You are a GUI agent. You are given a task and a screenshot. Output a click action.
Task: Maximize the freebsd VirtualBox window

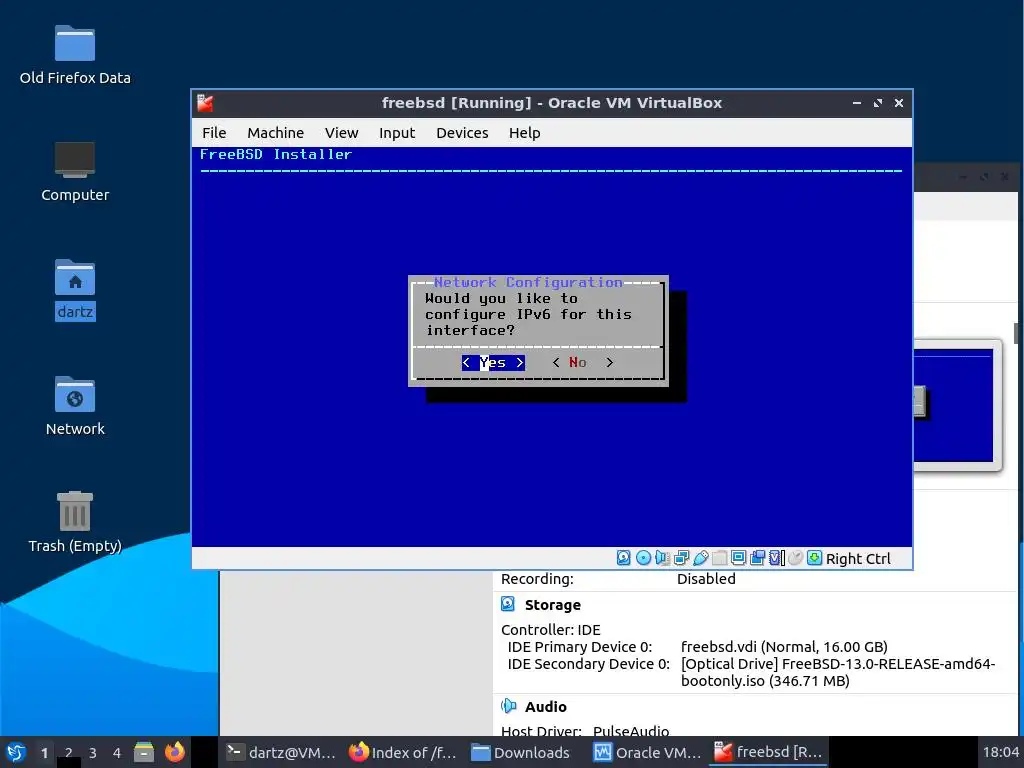[x=878, y=103]
